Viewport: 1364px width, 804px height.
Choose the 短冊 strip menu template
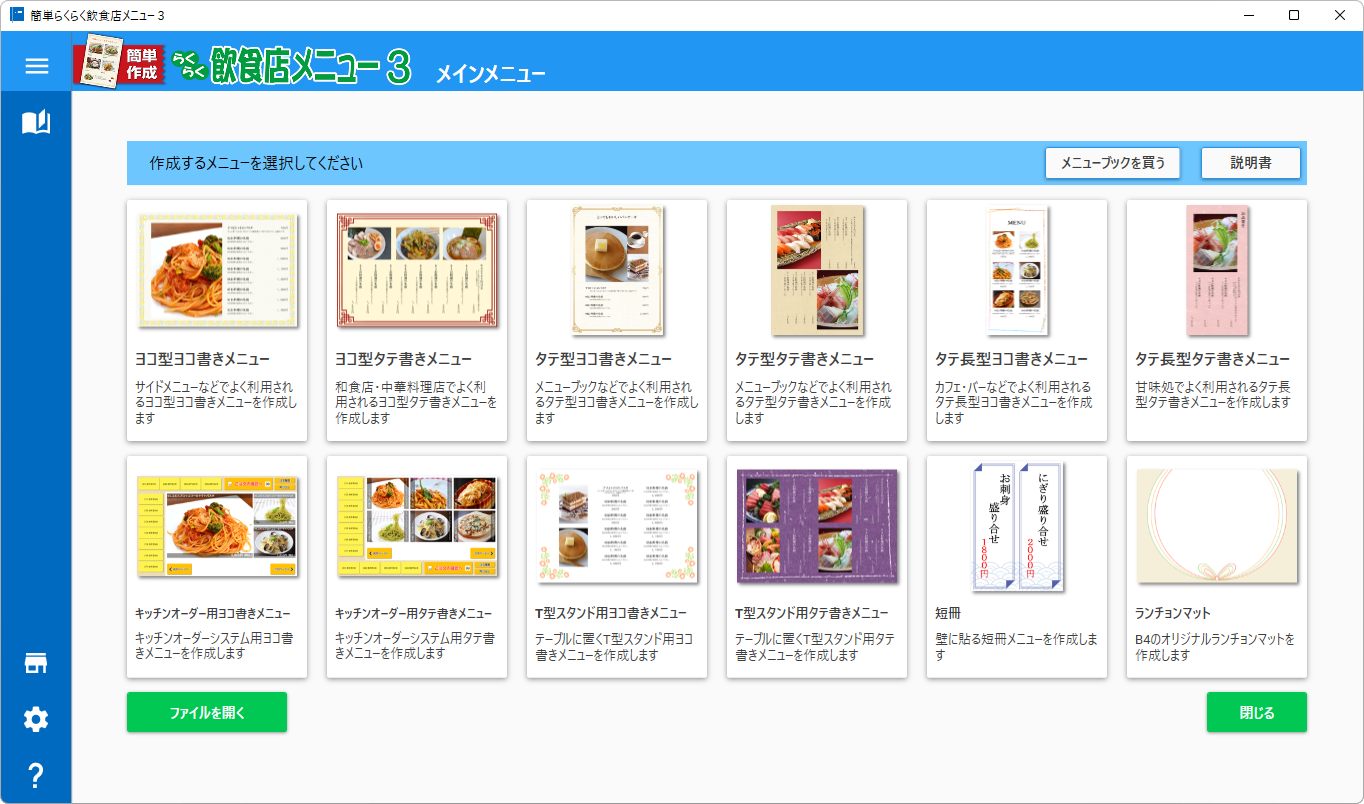click(x=1017, y=526)
